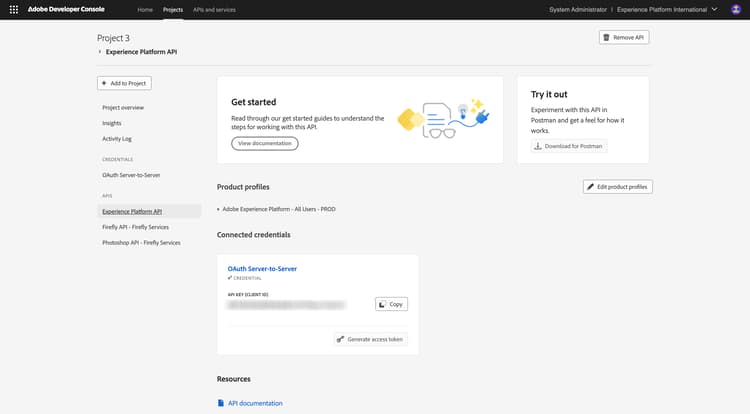Go to Project overview in sidebar
The width and height of the screenshot is (750, 414).
click(123, 108)
